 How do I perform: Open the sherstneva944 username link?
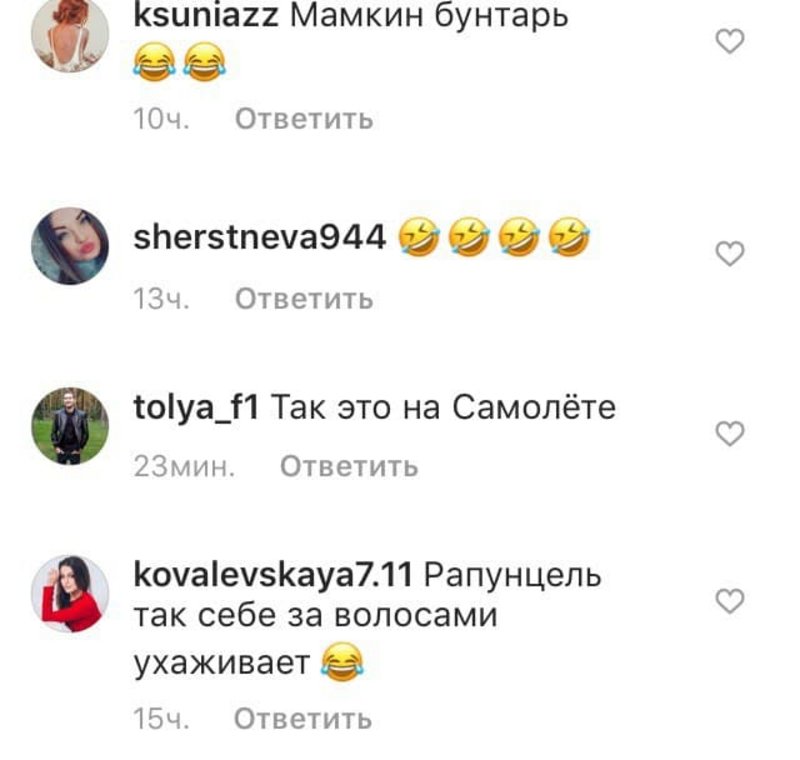click(259, 238)
